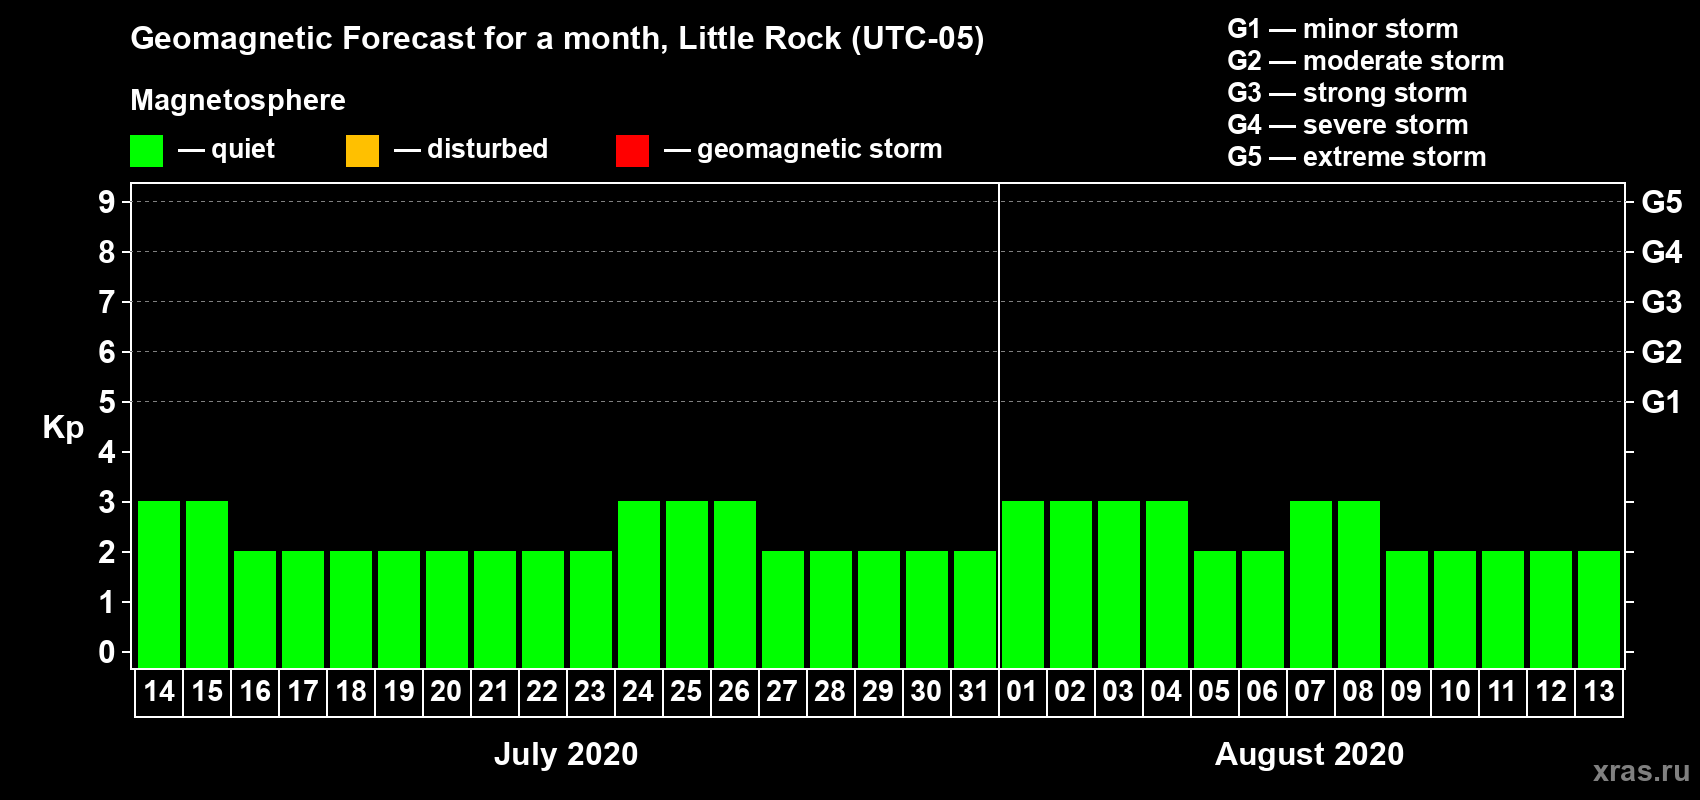
Task: Click the bar for August 01
Action: [x=1023, y=584]
